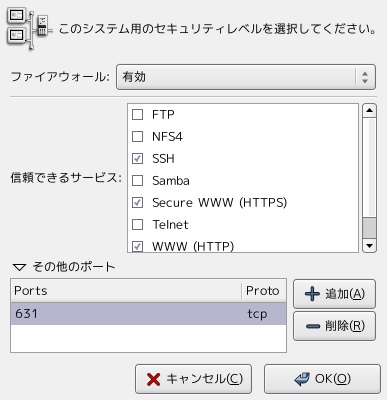Click the services list scrollbar thumb
The height and width of the screenshot is (400, 387).
[x=369, y=228]
